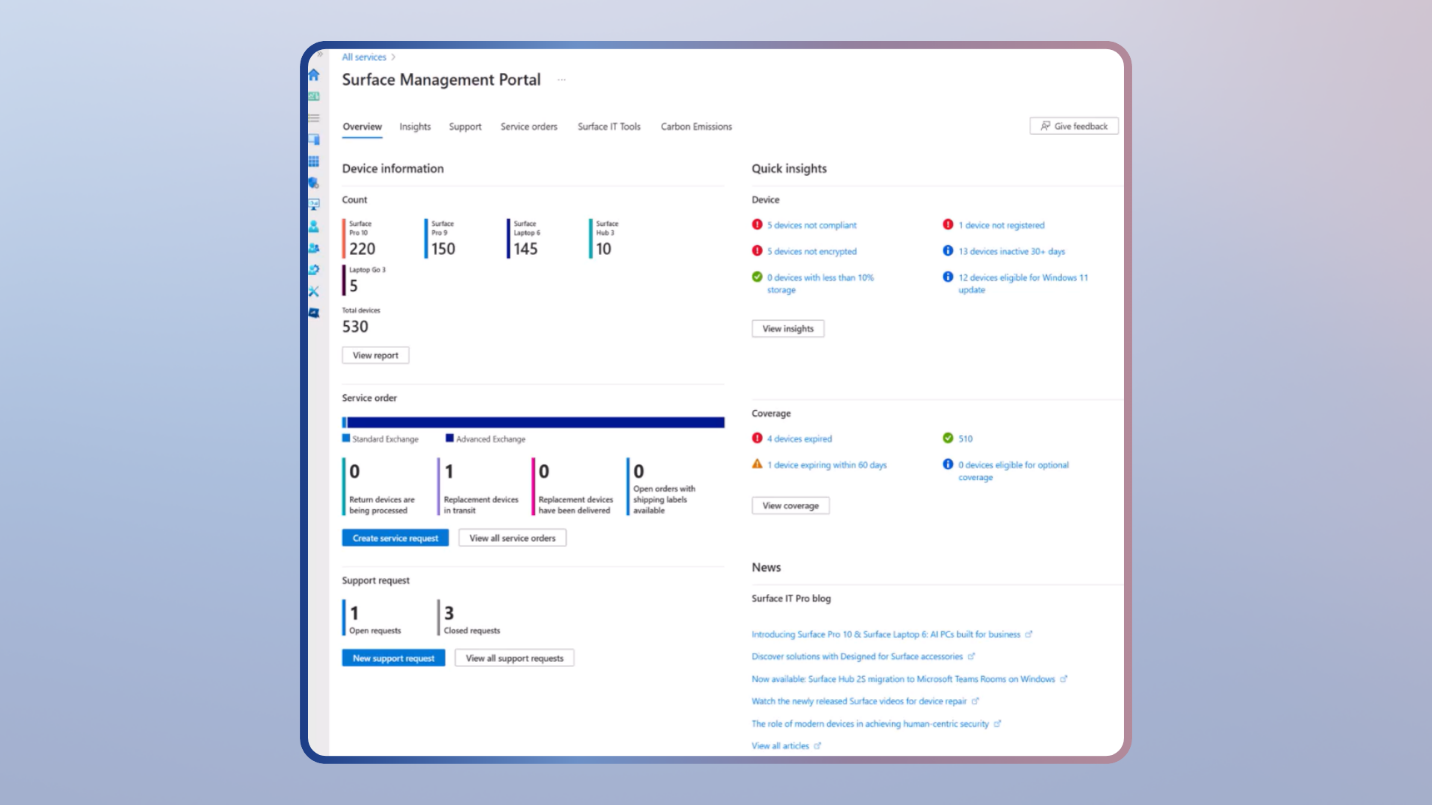This screenshot has height=805, width=1432.
Task: Click green check icon beside less than 10% storage
Action: click(757, 277)
